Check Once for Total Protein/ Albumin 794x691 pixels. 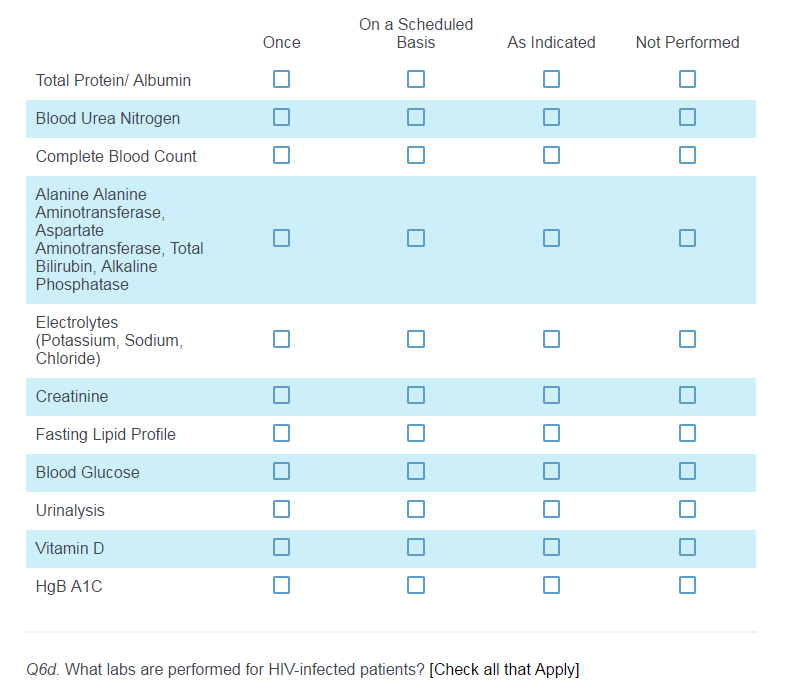point(281,79)
